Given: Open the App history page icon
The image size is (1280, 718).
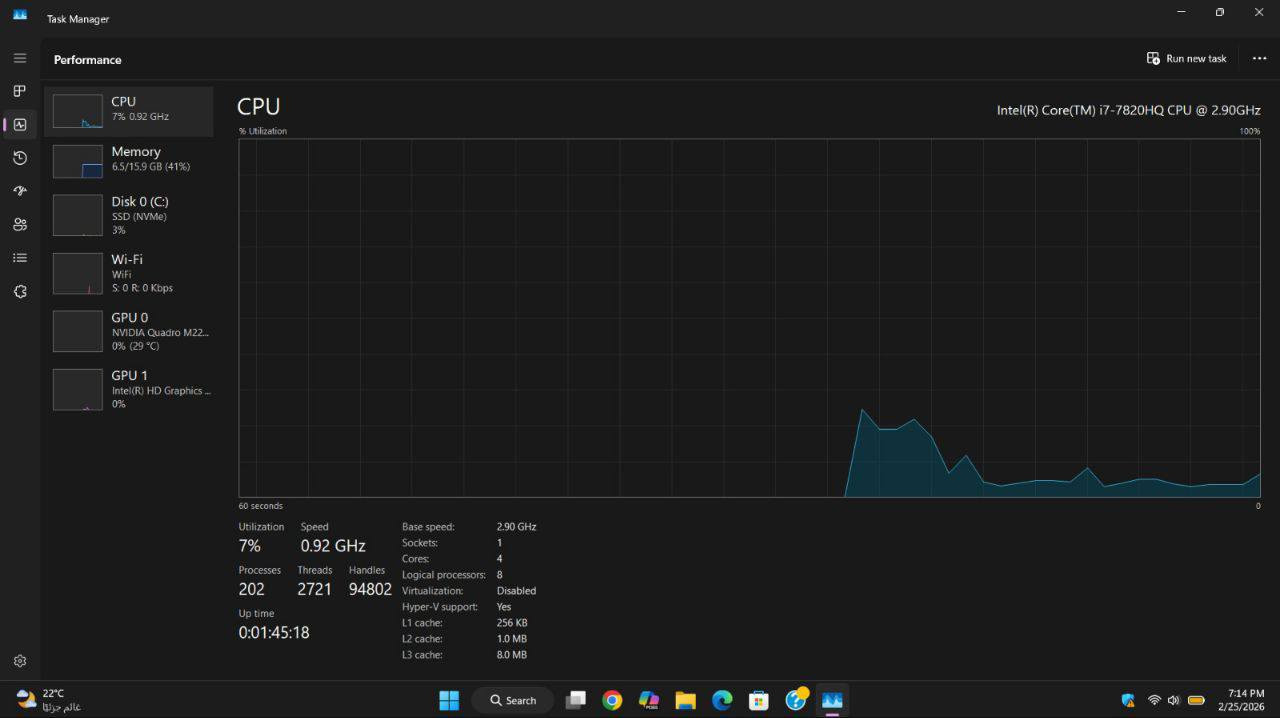Looking at the screenshot, I should [x=19, y=158].
